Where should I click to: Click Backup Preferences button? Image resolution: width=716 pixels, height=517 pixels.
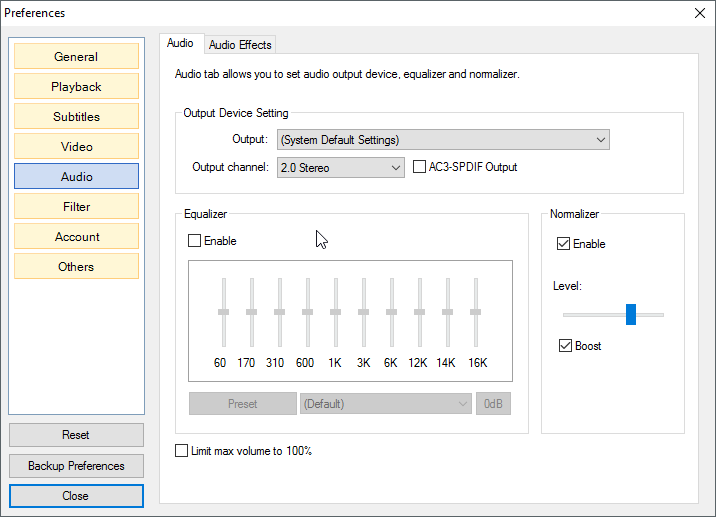pyautogui.click(x=76, y=466)
